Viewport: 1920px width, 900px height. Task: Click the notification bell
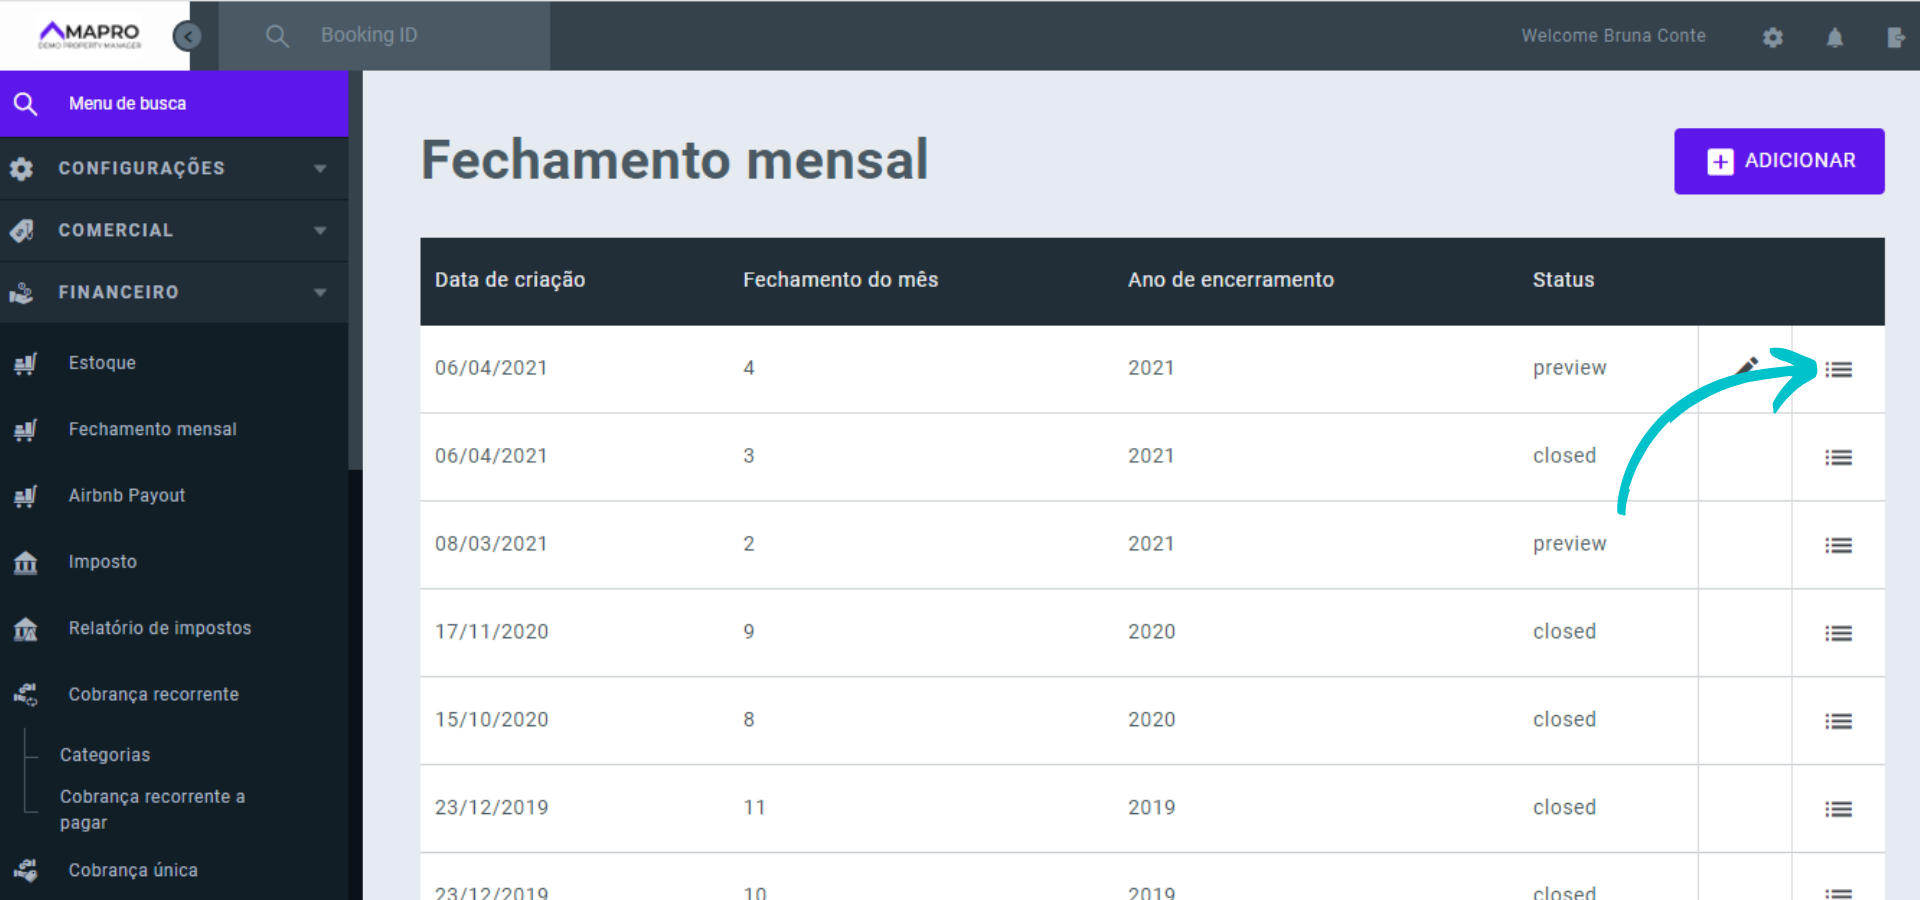click(x=1836, y=37)
